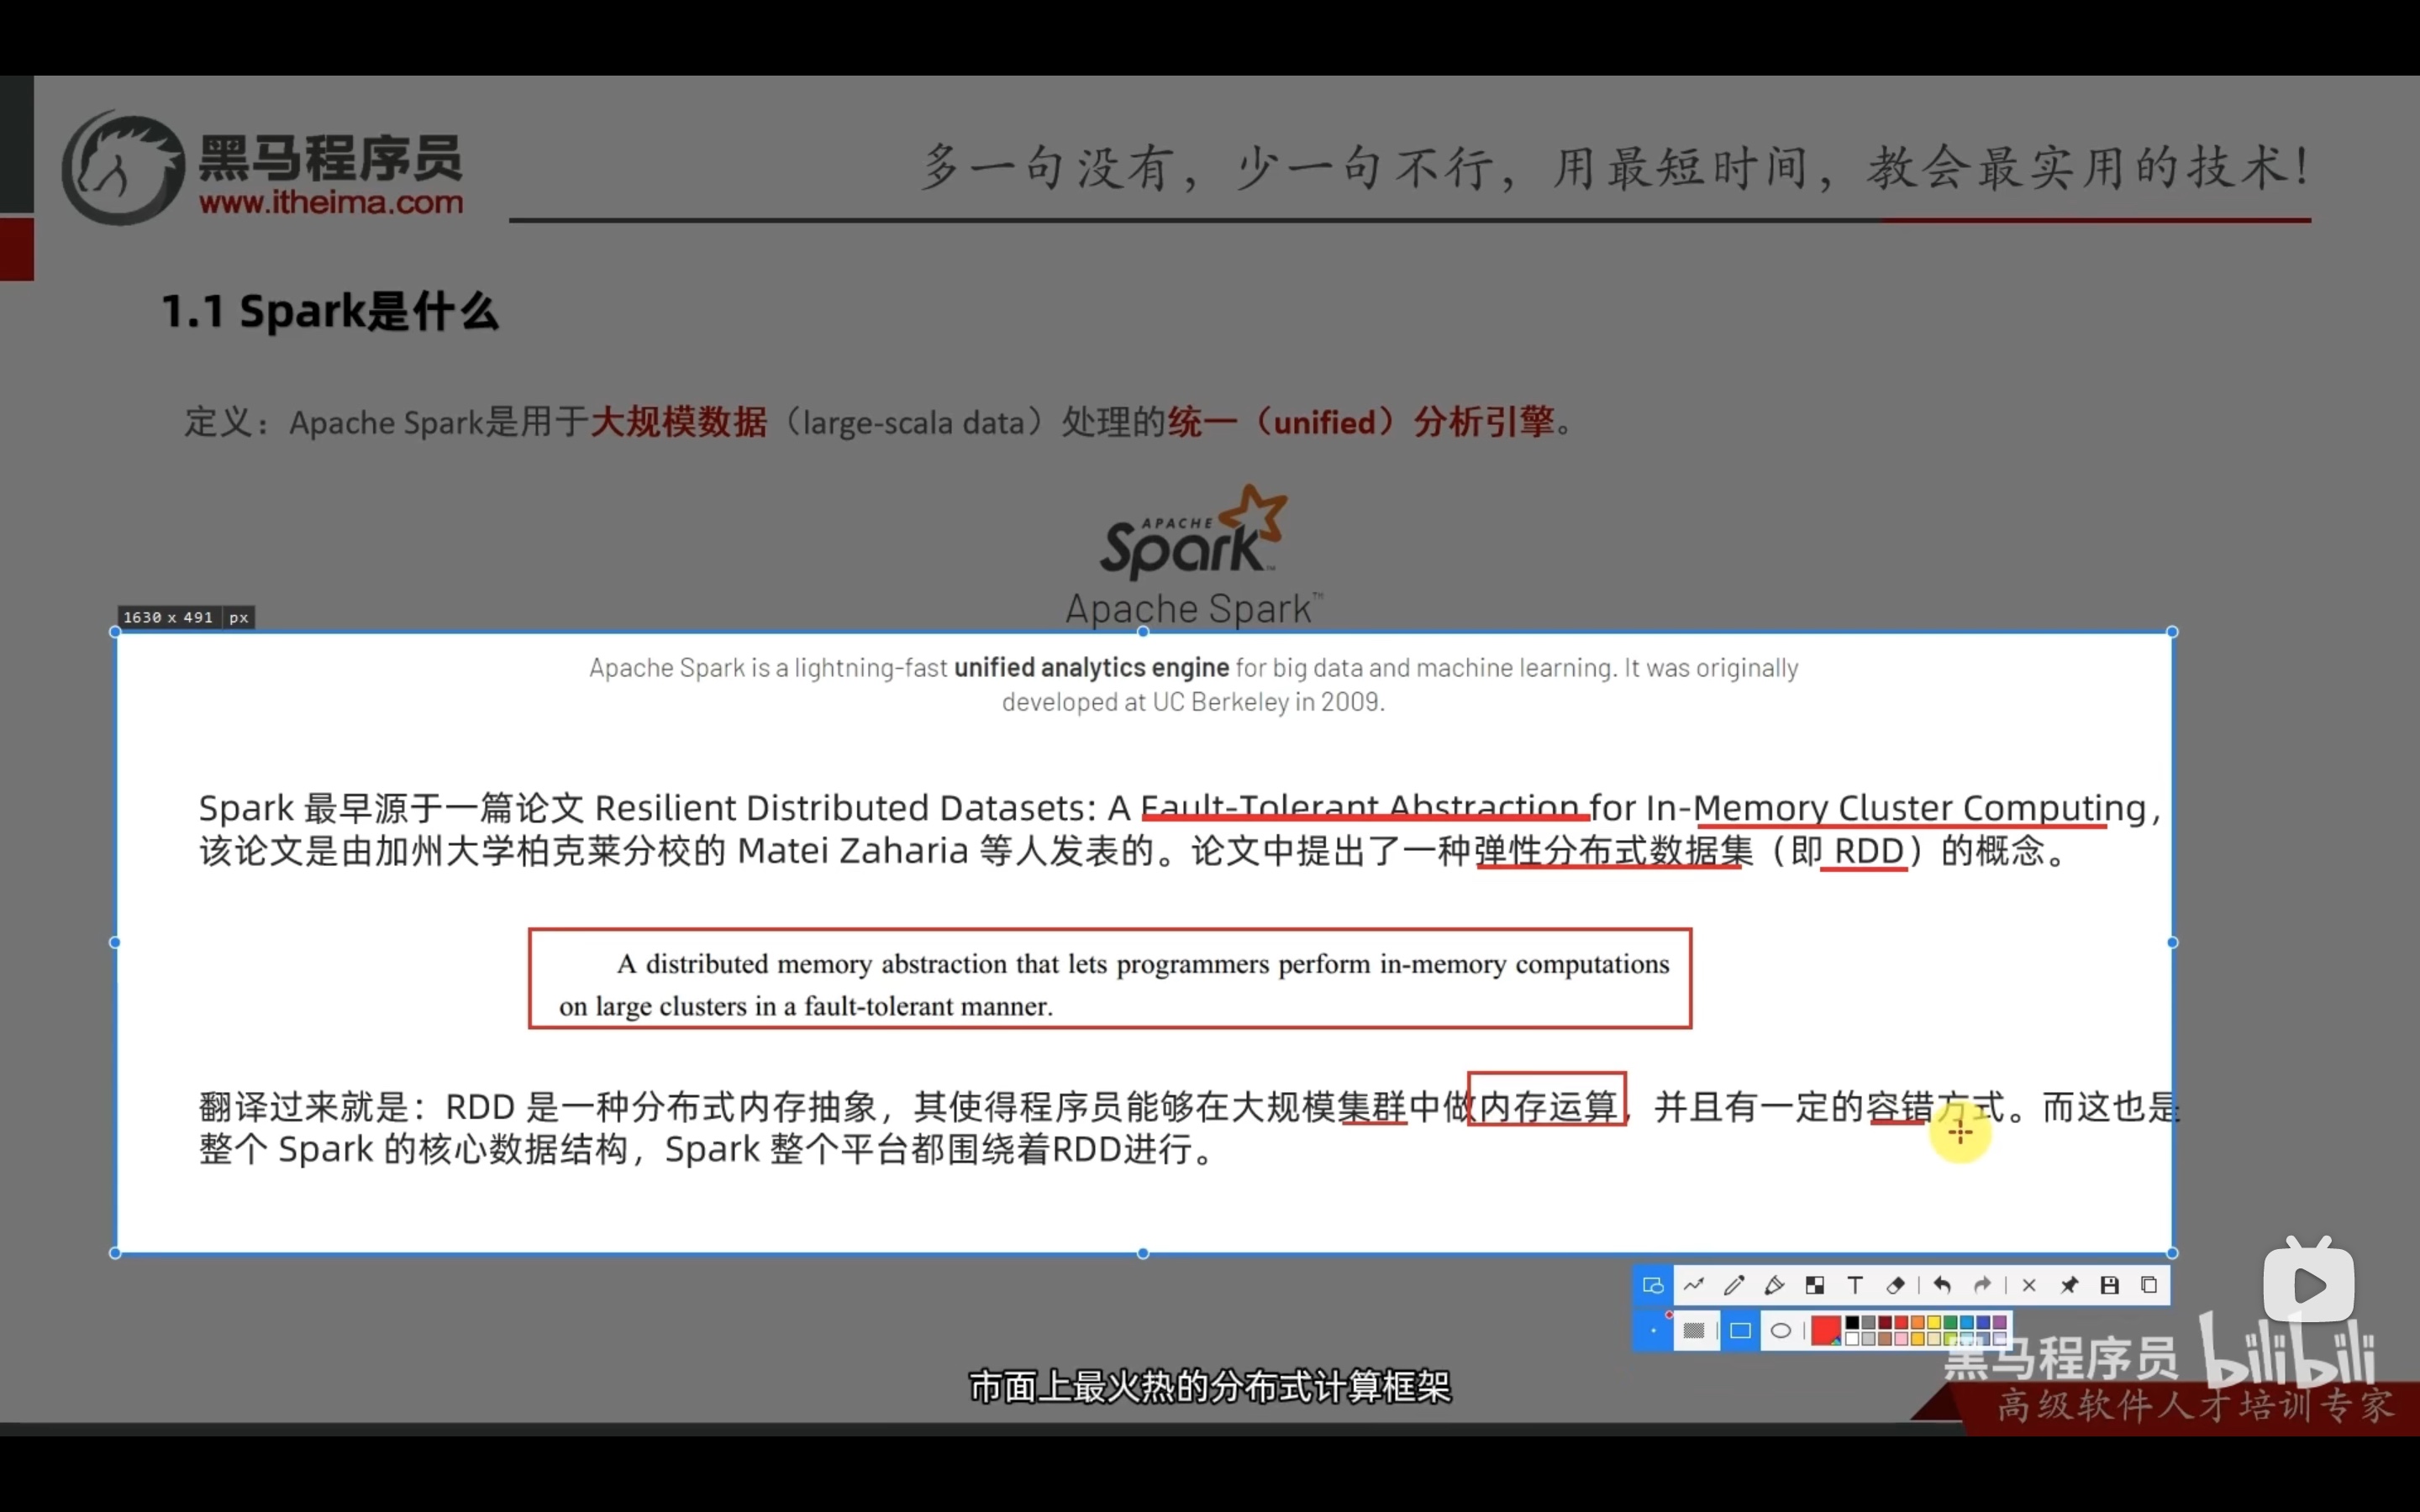Copy the screenshot to clipboard
Screen dimensions: 2420x1512
[2149, 1285]
